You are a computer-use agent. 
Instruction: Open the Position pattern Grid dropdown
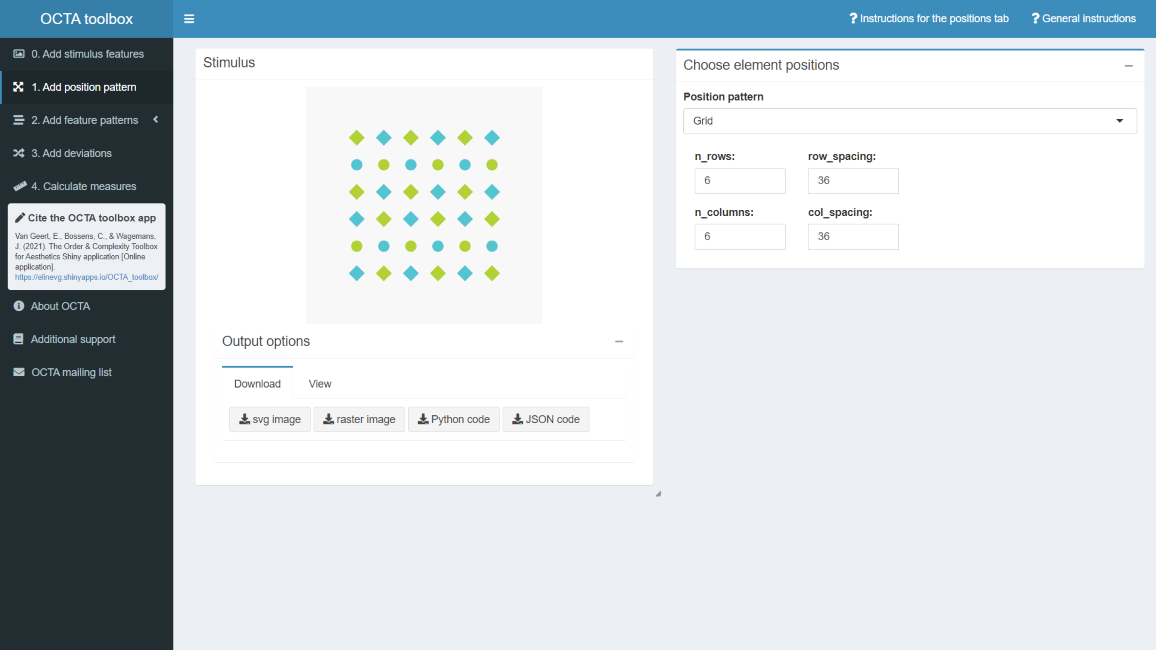tap(909, 121)
